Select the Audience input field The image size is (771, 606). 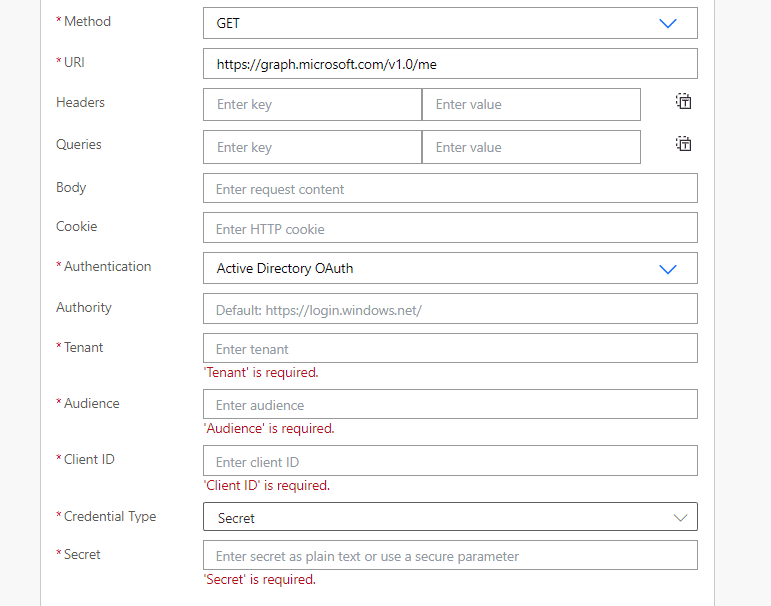pyautogui.click(x=450, y=404)
